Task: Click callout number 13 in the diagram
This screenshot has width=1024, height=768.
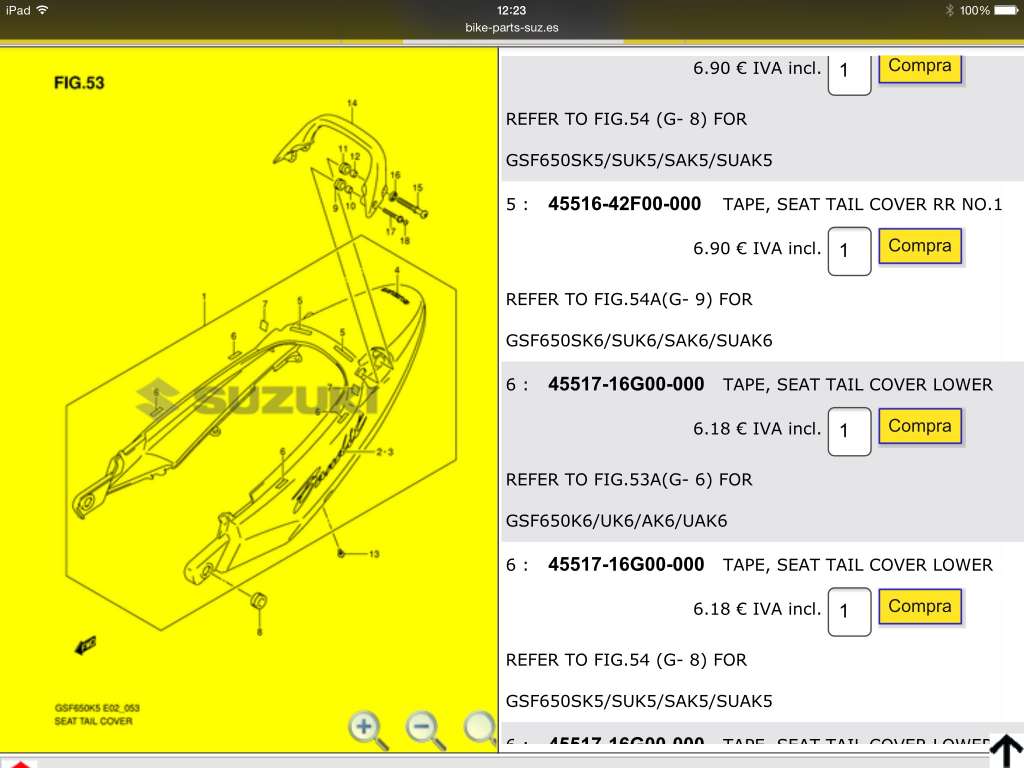Action: pos(374,554)
